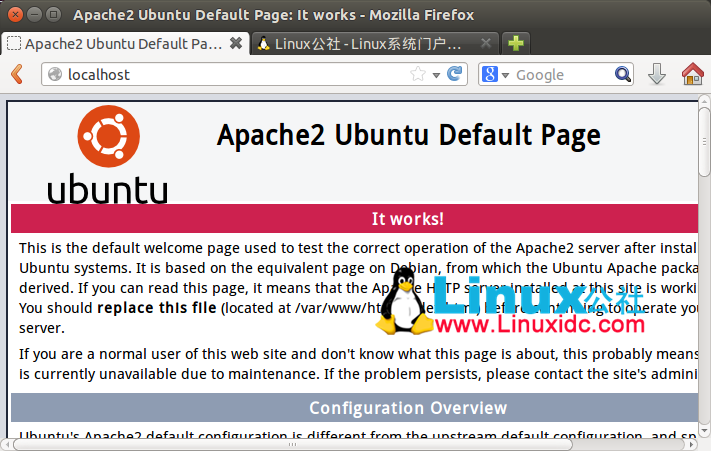
Task: Maximize the Firefox window
Action: (x=54, y=15)
